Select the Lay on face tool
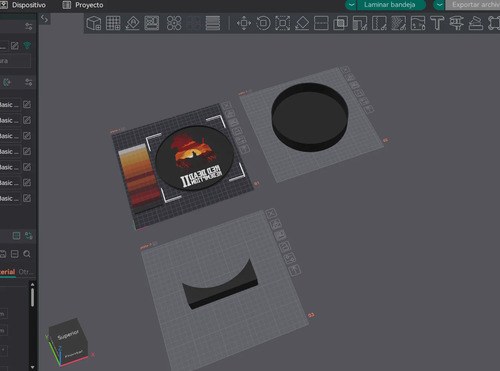The width and height of the screenshot is (500, 371). (x=302, y=23)
